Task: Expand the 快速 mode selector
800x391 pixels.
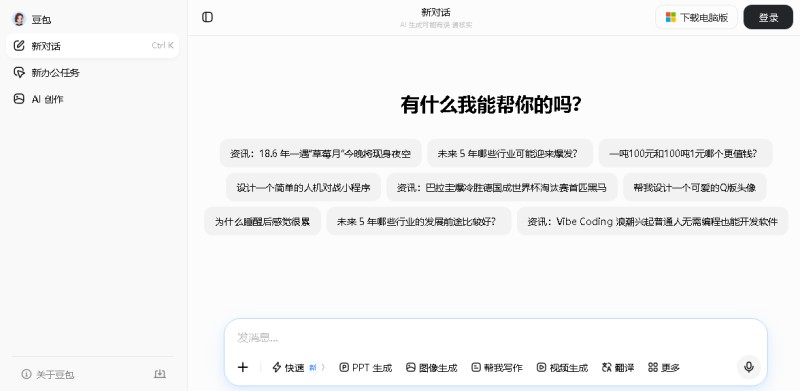Action: point(298,367)
